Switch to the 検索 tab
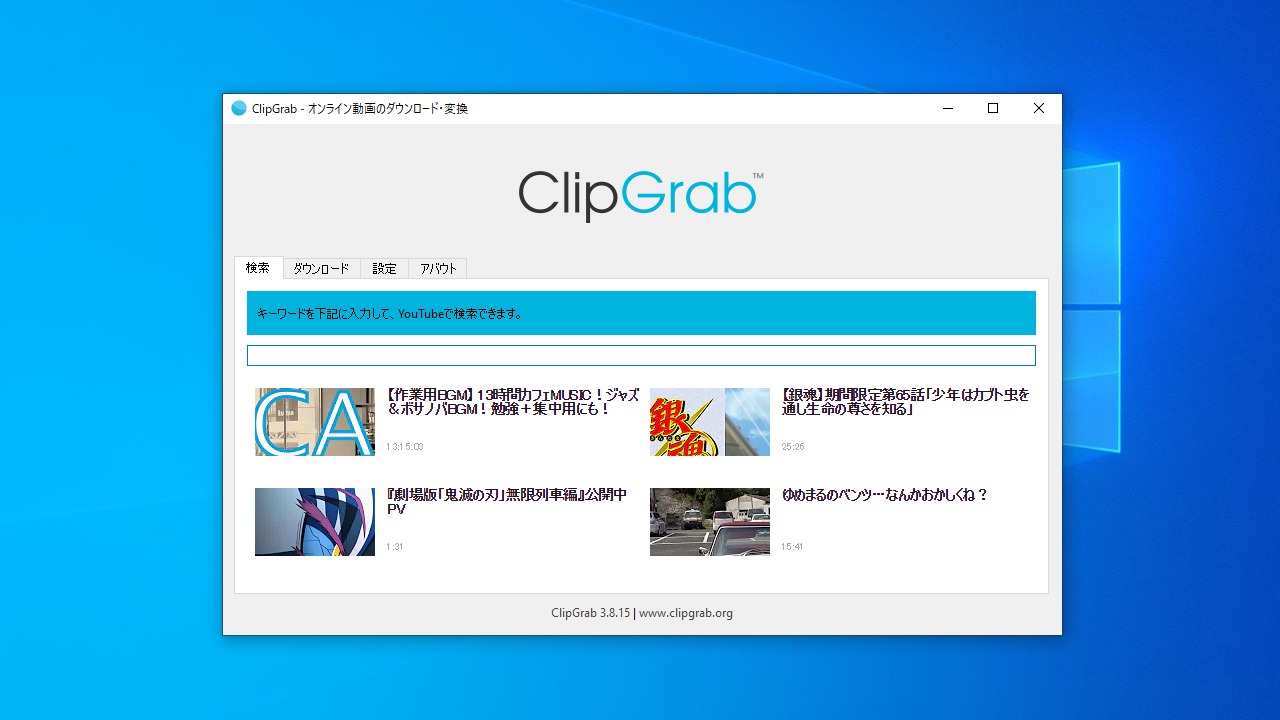Viewport: 1280px width, 720px height. click(258, 268)
